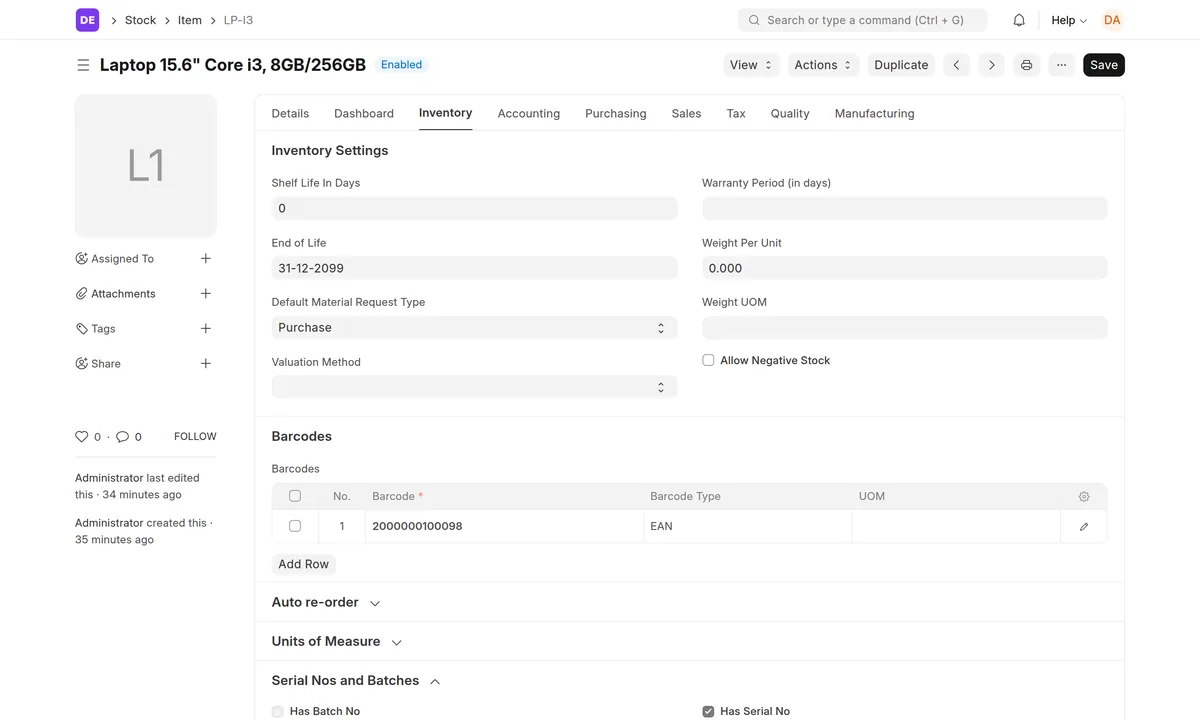The image size is (1200, 720).
Task: Open the Actions dropdown menu
Action: [x=823, y=65]
